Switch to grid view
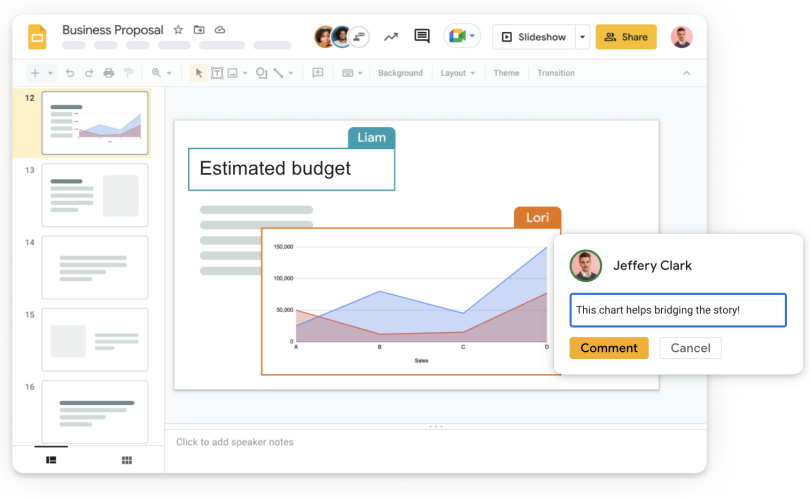 click(127, 460)
